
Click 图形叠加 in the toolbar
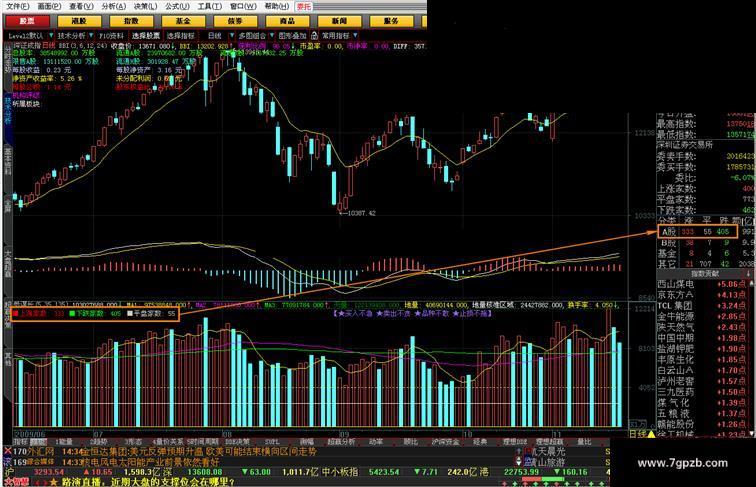pos(292,36)
